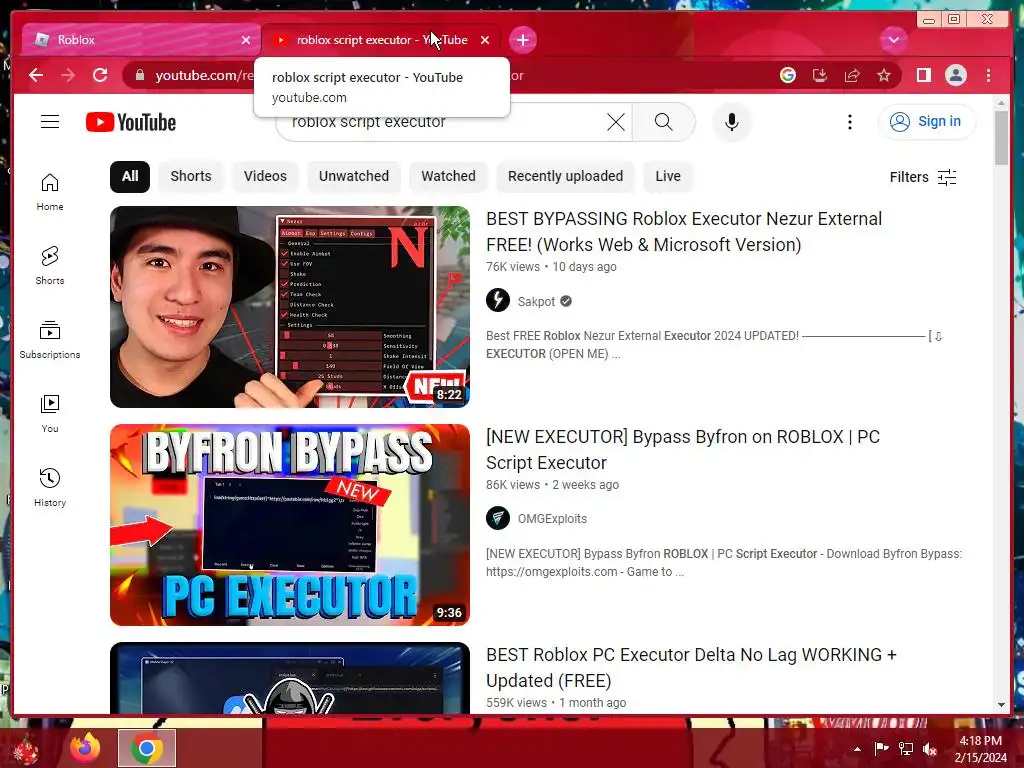Show hidden system tray icons
Screen dimensions: 1024x768
pos(857,749)
